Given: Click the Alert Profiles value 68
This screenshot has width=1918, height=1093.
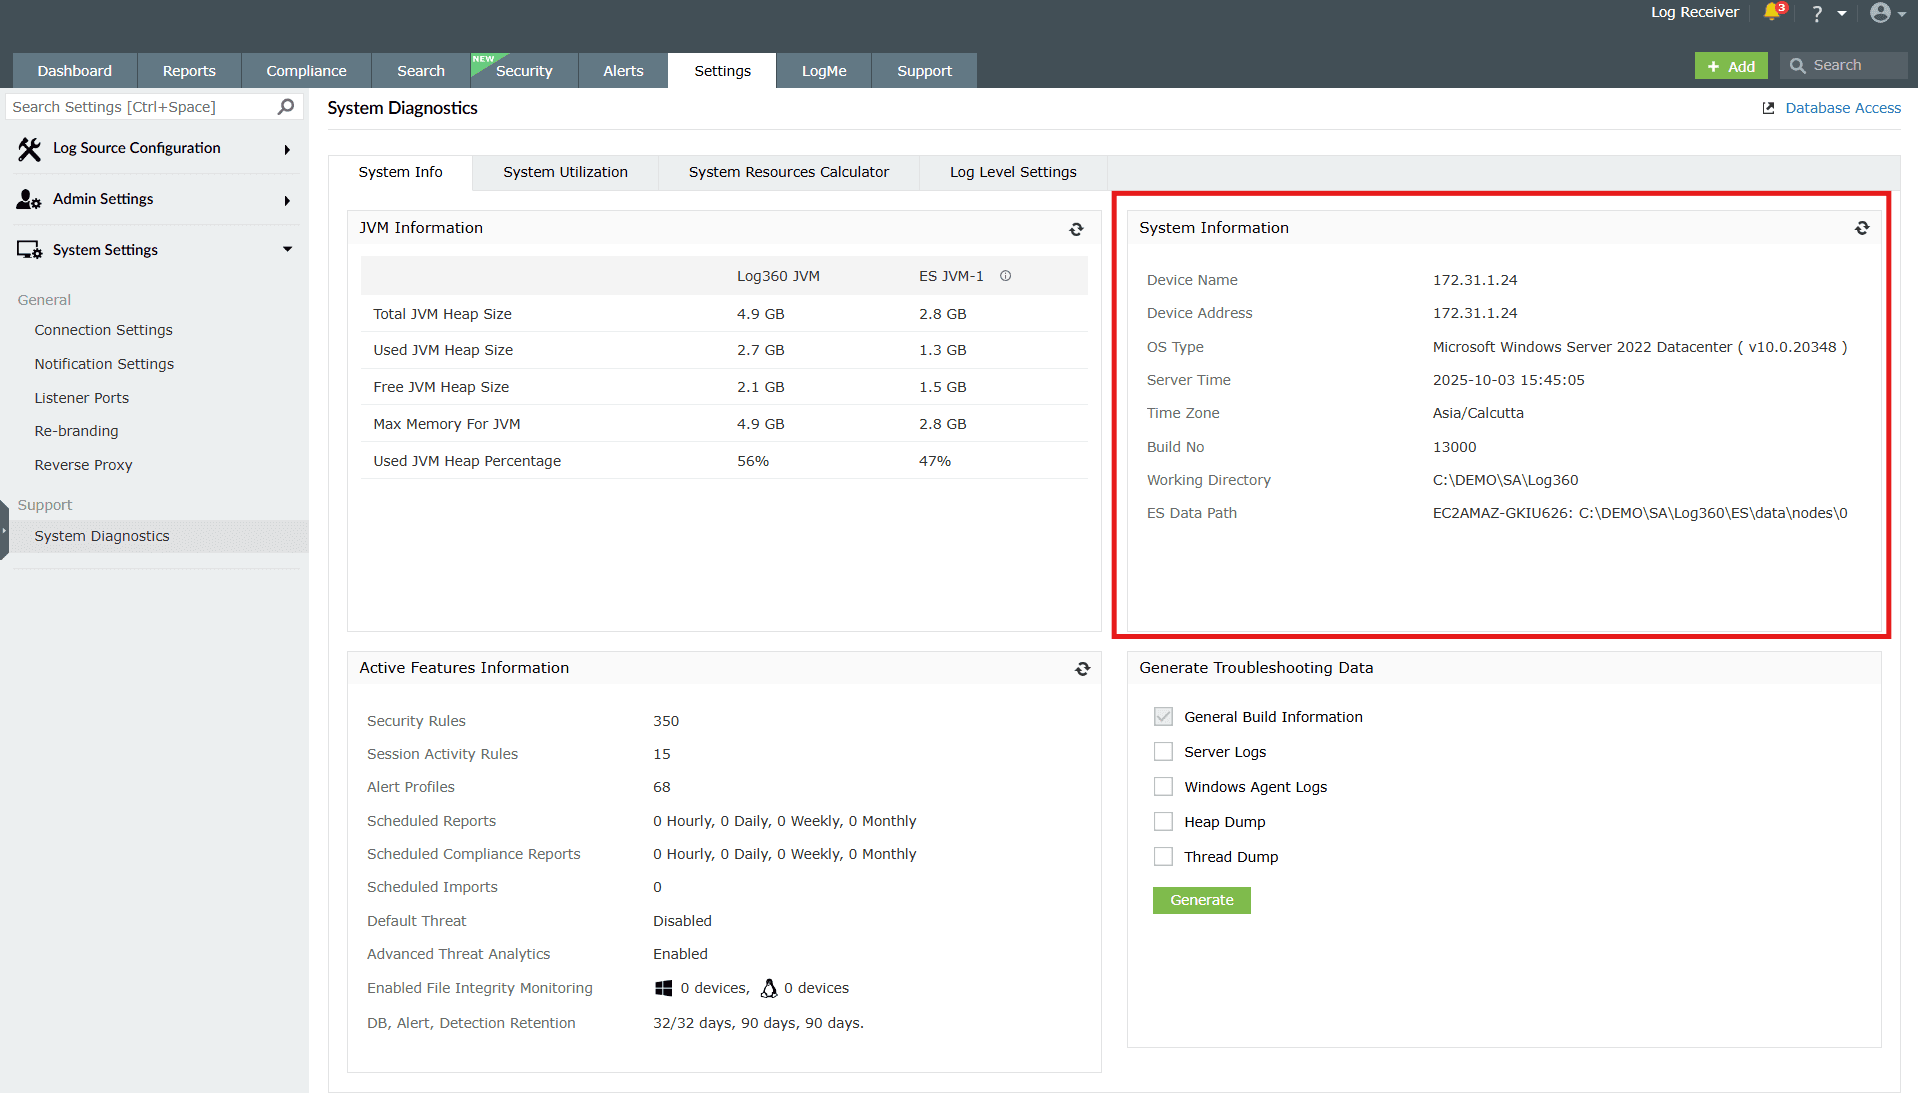Looking at the screenshot, I should click(x=662, y=787).
